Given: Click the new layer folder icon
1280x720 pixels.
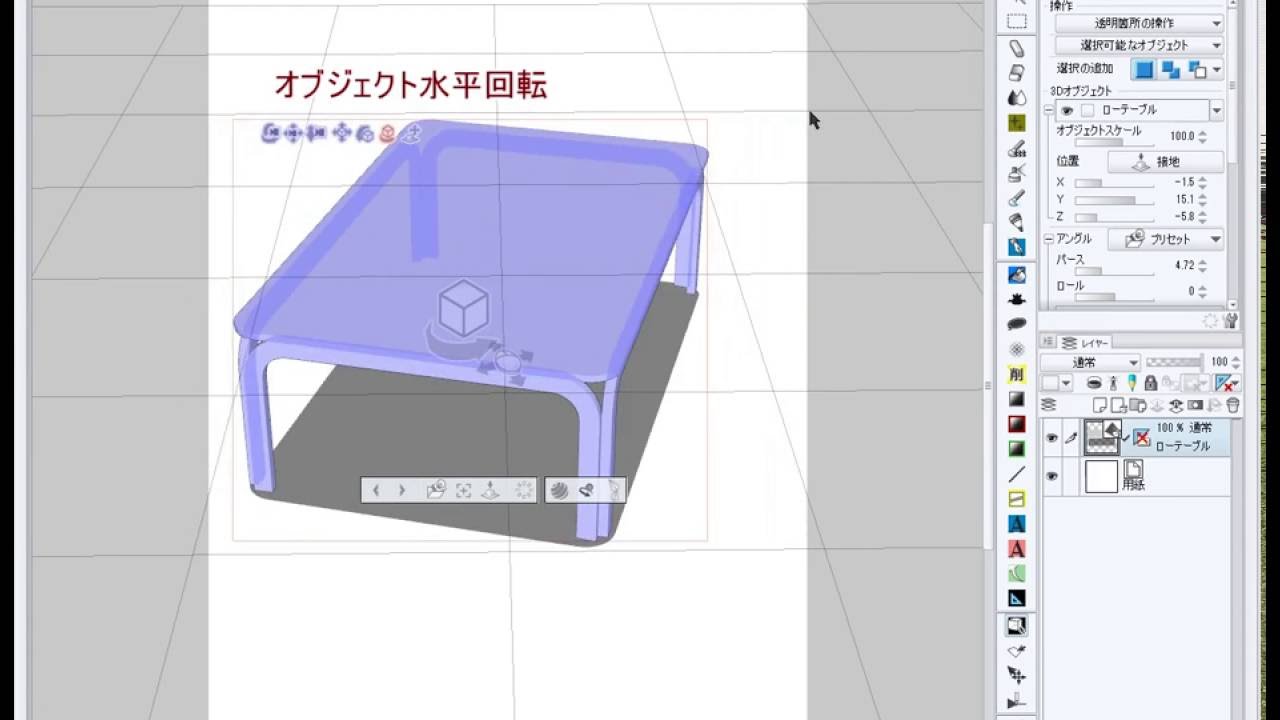Looking at the screenshot, I should (x=1138, y=405).
